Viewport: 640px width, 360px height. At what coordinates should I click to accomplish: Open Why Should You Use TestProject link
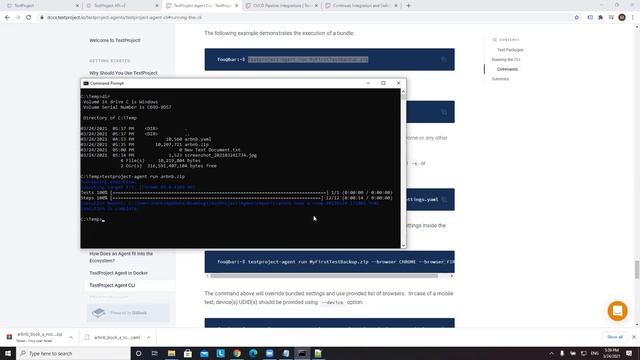point(123,73)
